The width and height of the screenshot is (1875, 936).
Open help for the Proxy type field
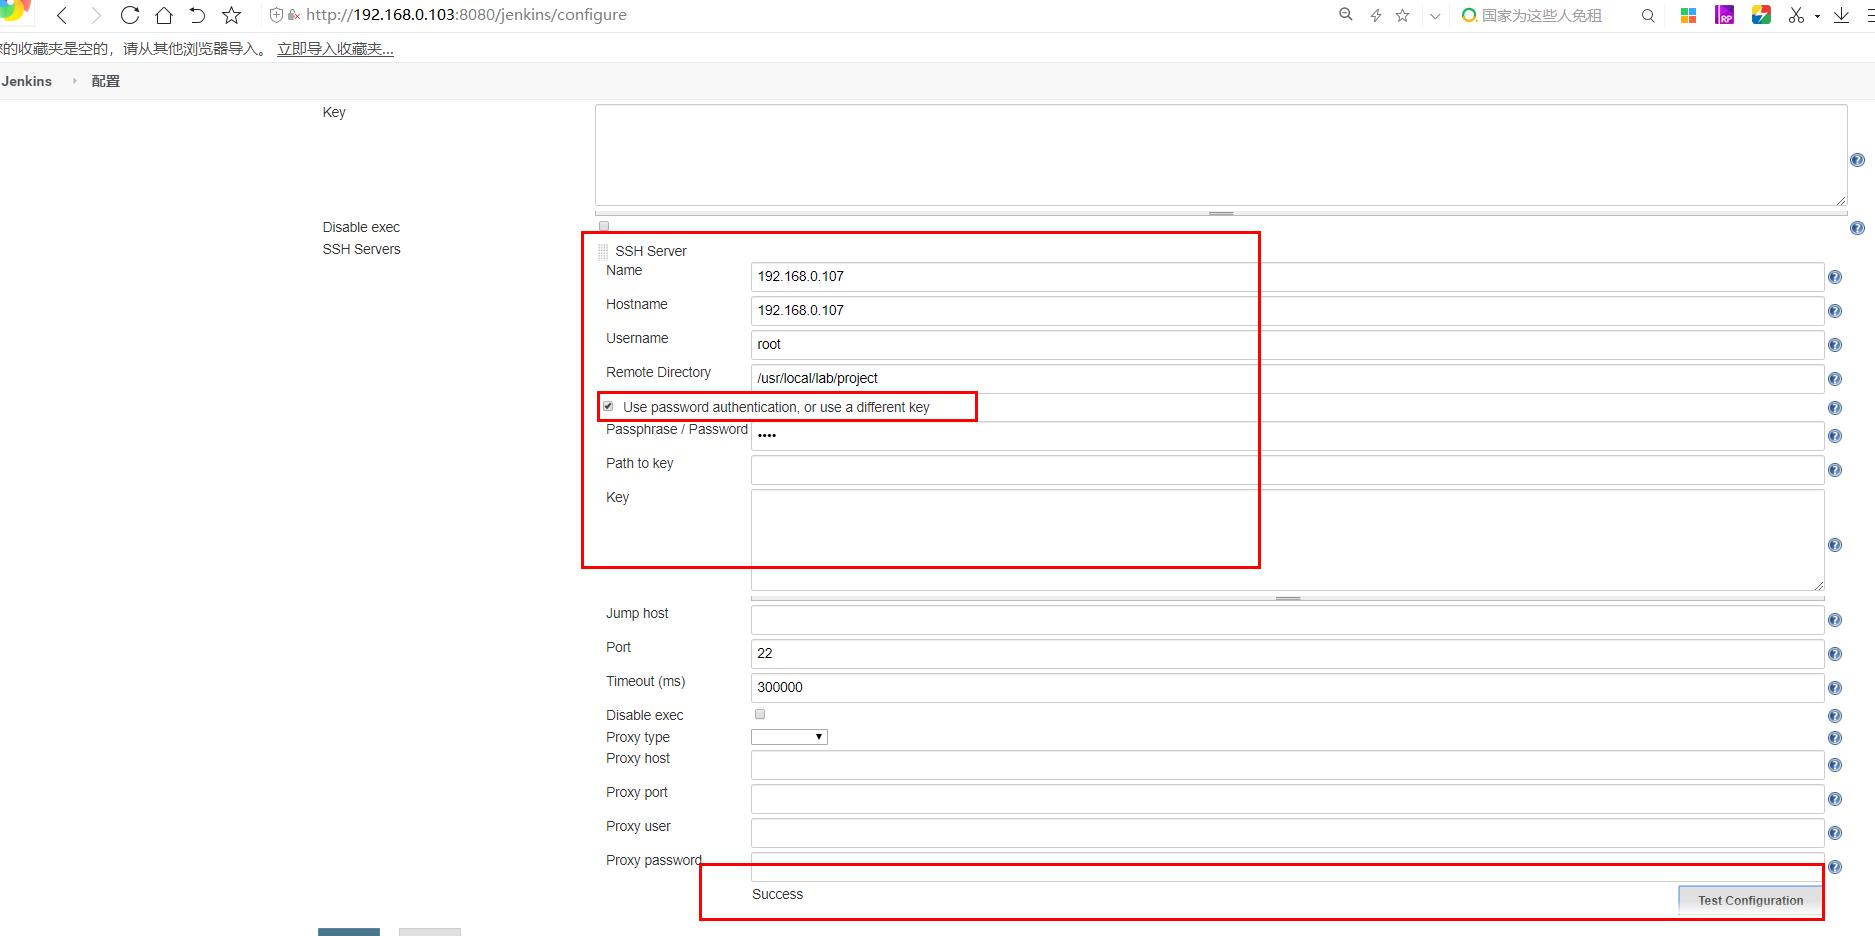[1835, 738]
